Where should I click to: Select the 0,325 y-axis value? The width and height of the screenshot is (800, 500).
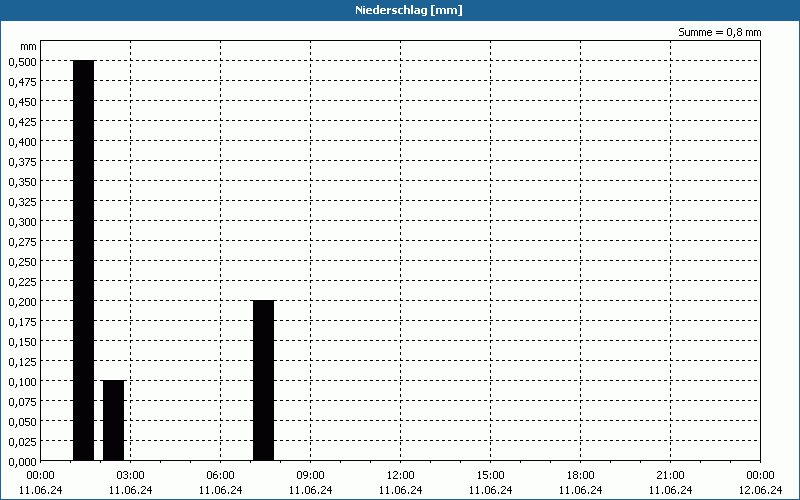coord(23,202)
